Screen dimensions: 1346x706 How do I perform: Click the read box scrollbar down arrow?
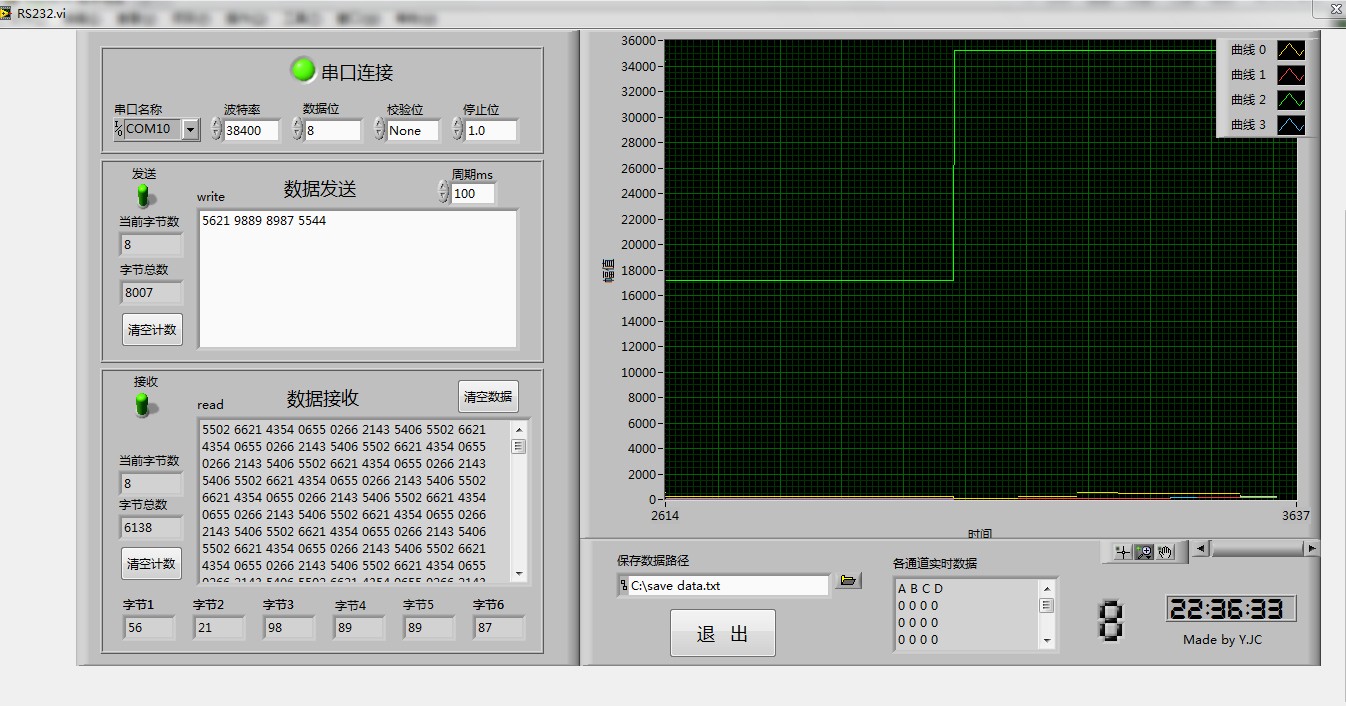click(x=519, y=574)
